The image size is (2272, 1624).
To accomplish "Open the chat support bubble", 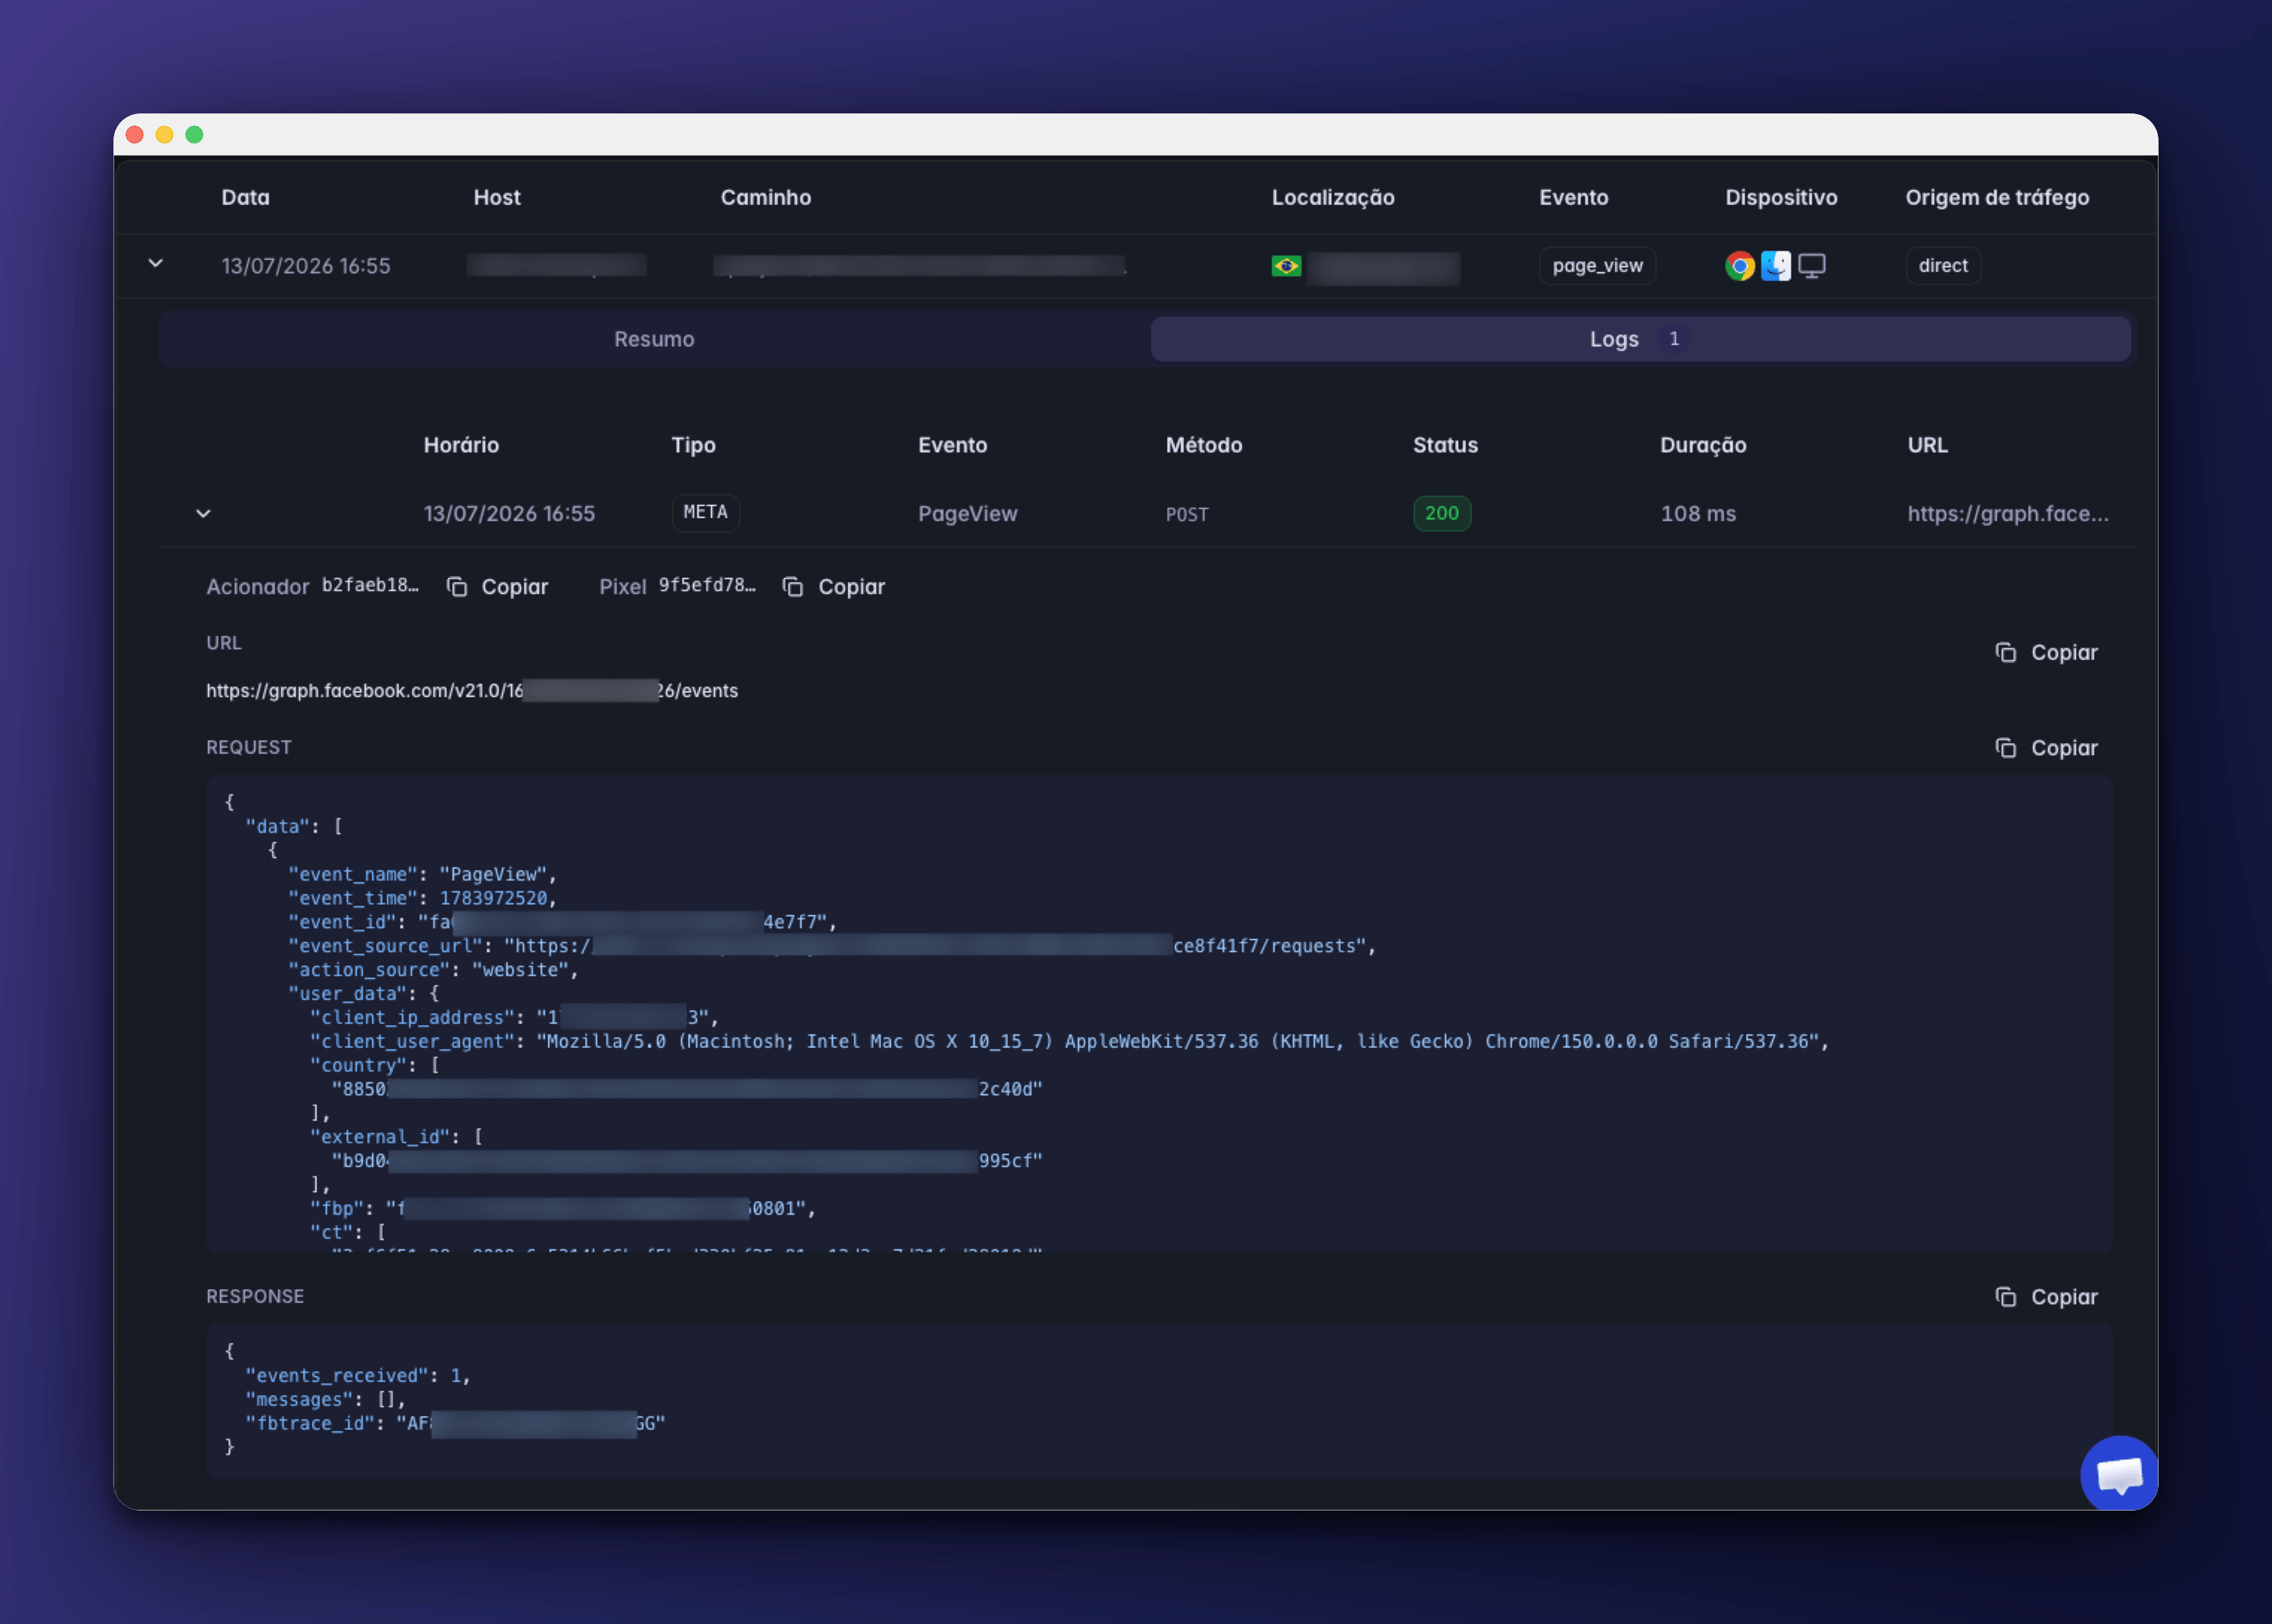I will pos(2118,1473).
